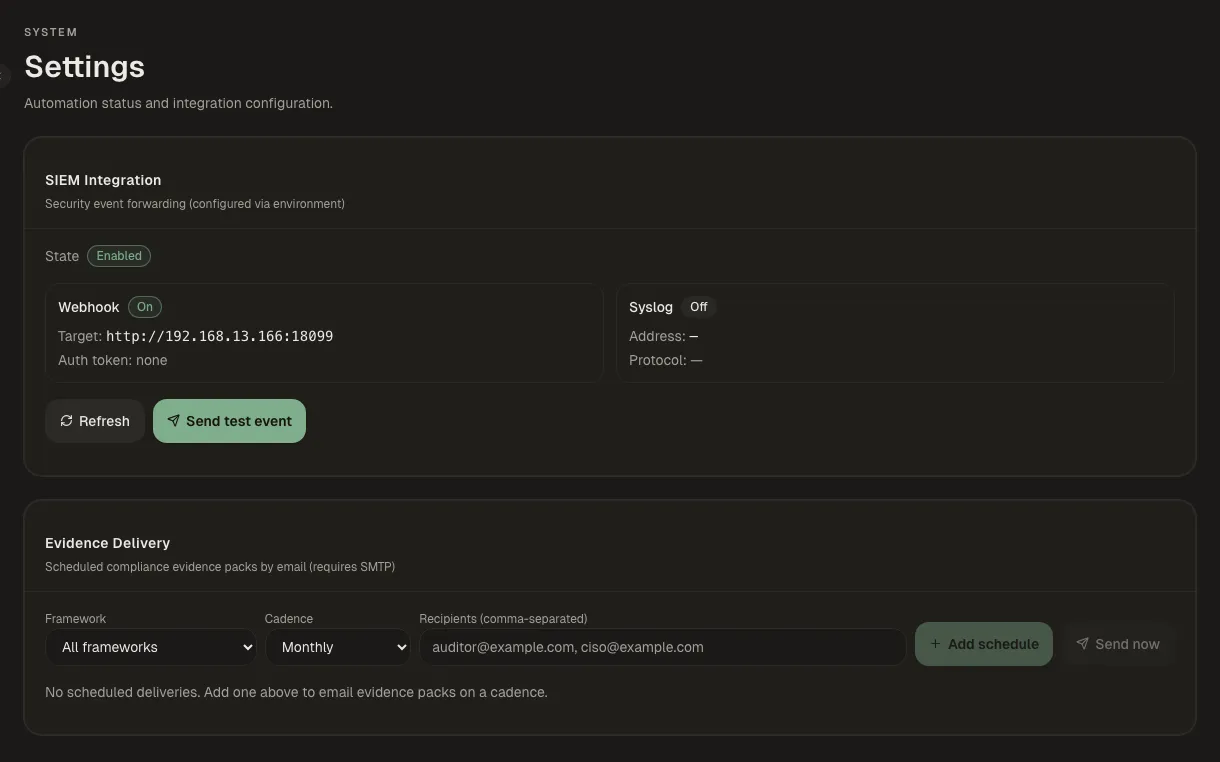The width and height of the screenshot is (1220, 762).
Task: Click the Send now button
Action: click(1118, 644)
